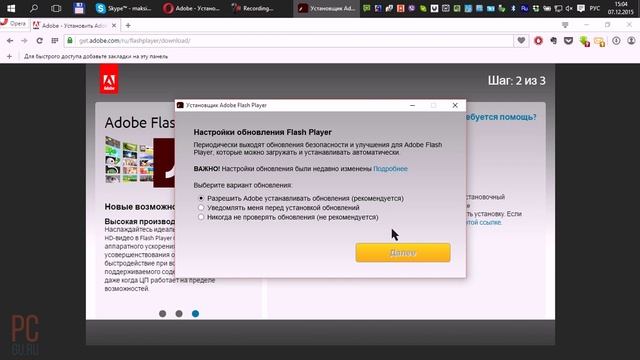
Task: Open the muted volume tray icon
Action: click(569, 8)
